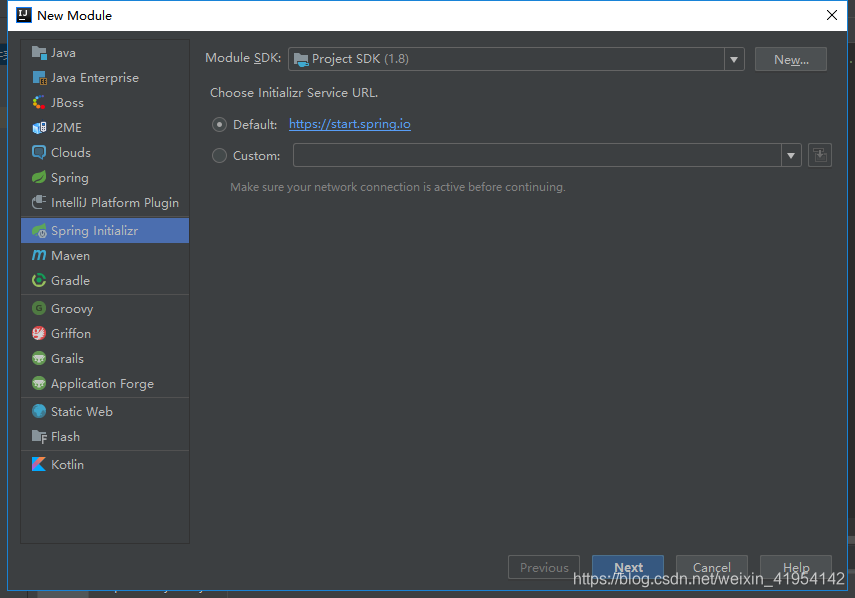Click inside the Custom URL text field
The image size is (855, 598).
click(537, 155)
